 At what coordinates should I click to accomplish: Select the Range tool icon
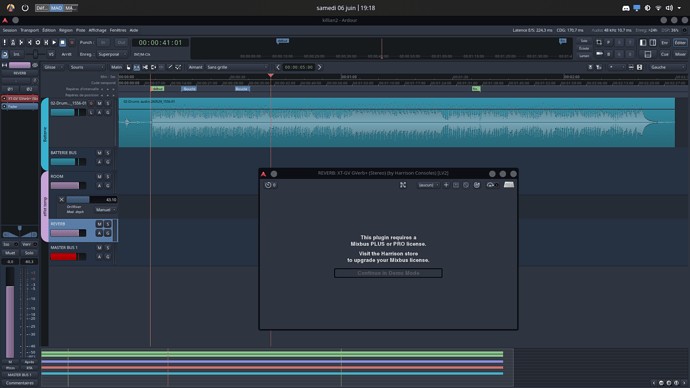(137, 67)
